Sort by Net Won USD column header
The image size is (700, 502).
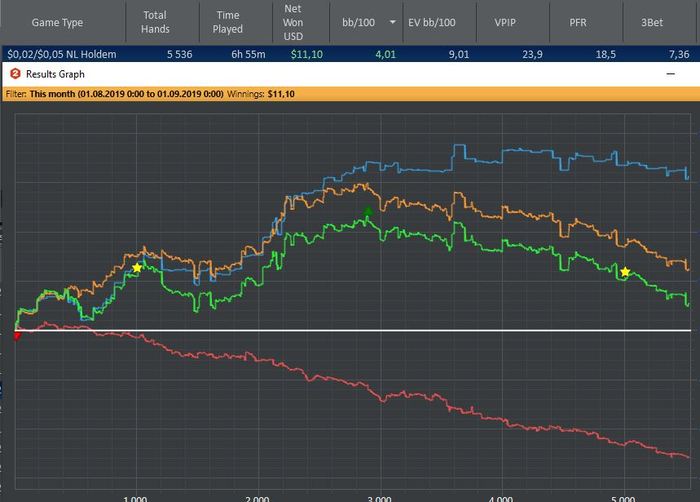point(293,22)
